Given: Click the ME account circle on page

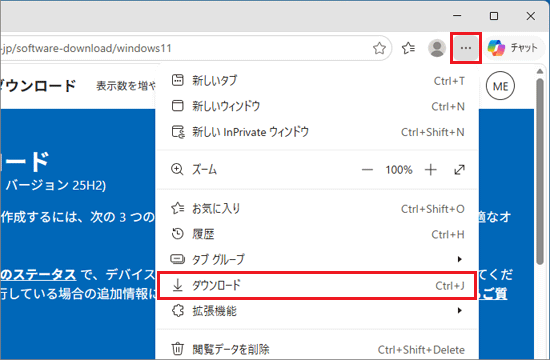Looking at the screenshot, I should [x=501, y=86].
